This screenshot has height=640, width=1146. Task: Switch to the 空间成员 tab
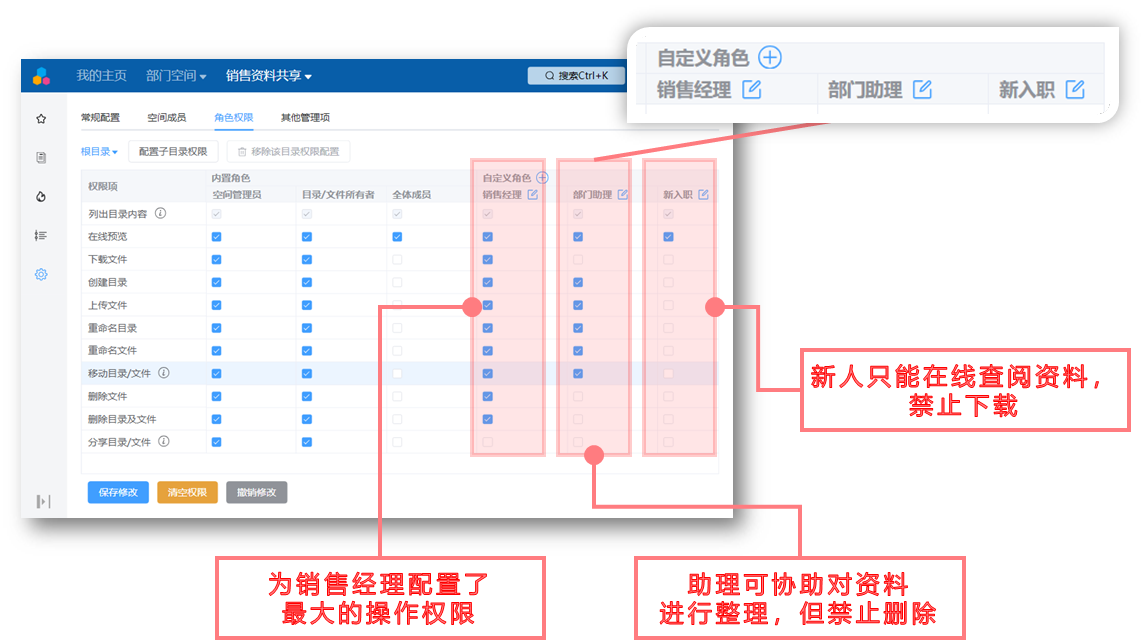[167, 118]
